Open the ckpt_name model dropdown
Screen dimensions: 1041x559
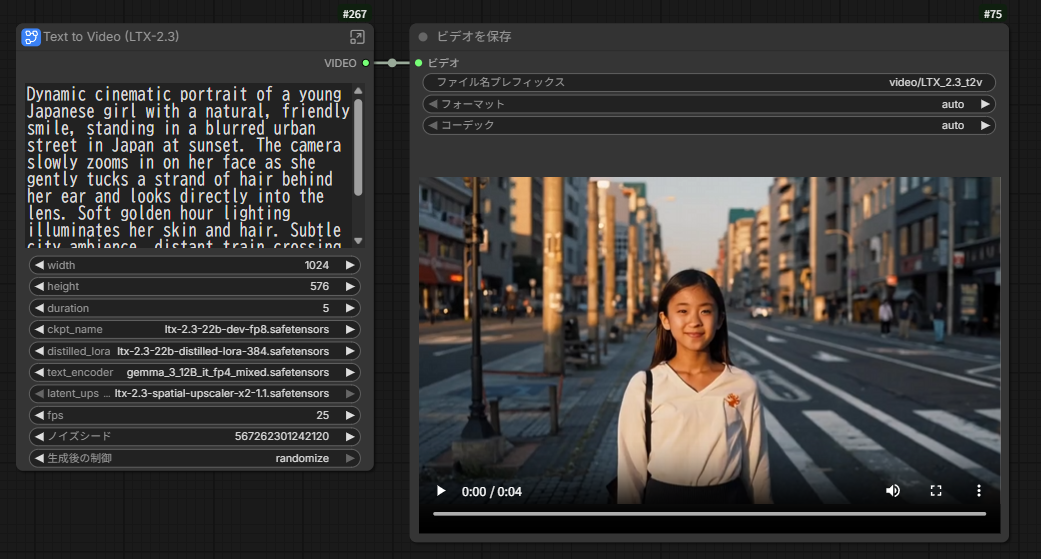195,329
